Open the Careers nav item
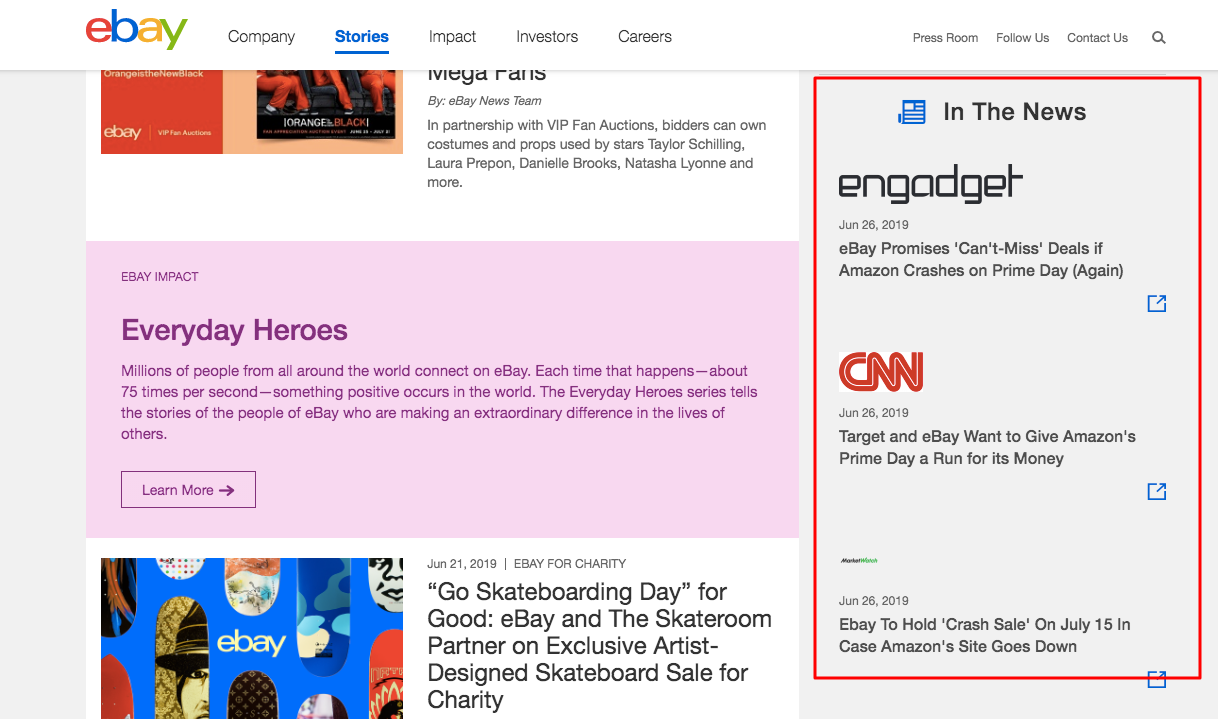 click(645, 36)
